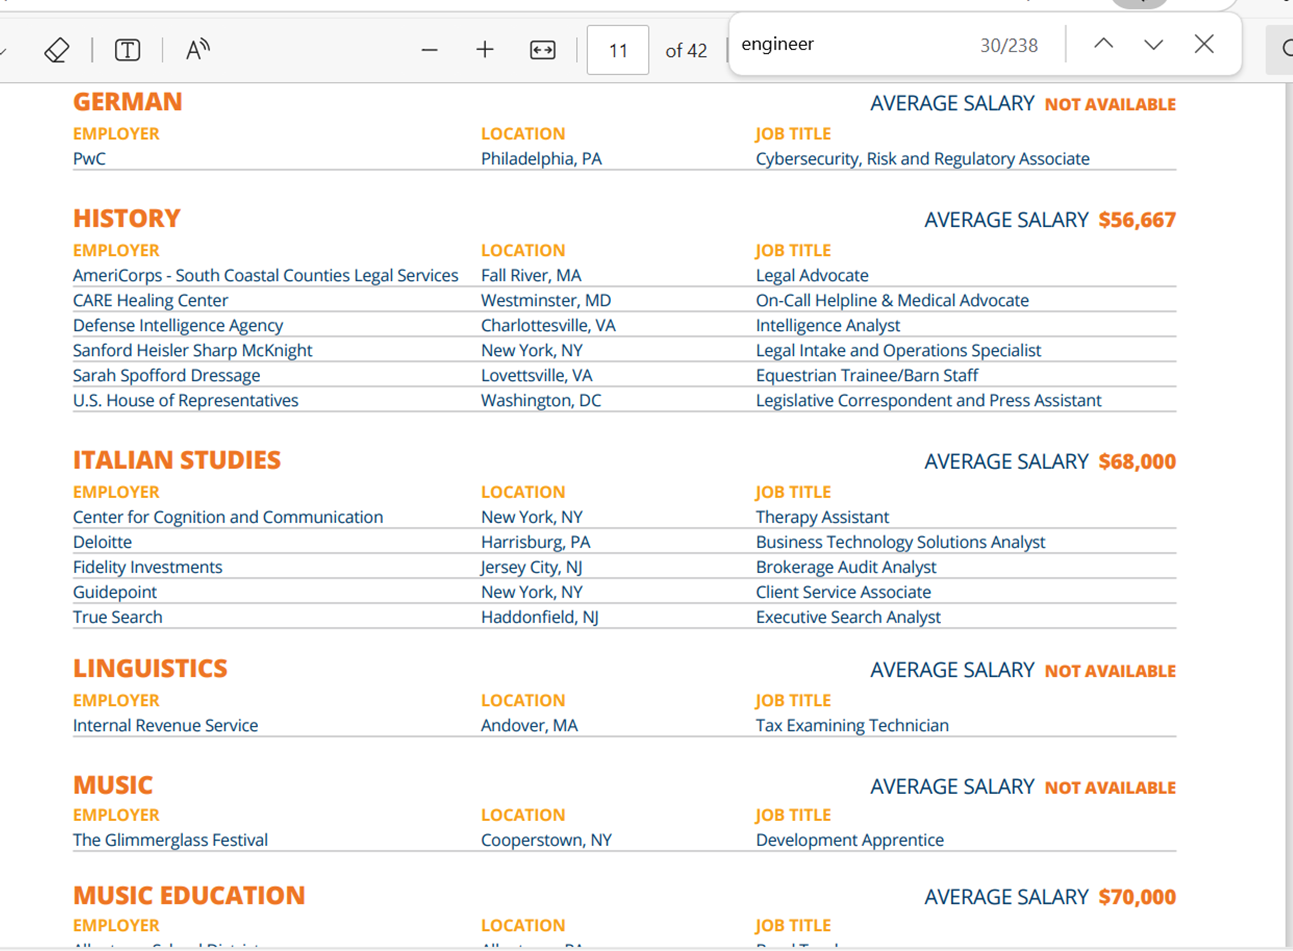Click "Equestrian Trainee/Barn Staff" job title
This screenshot has height=951, width=1293.
(867, 375)
